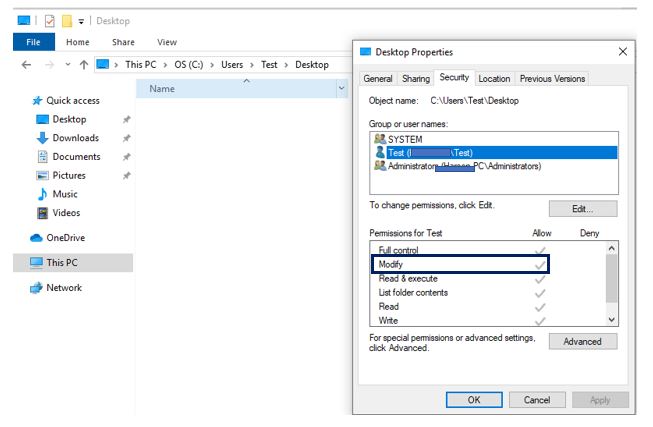The height and width of the screenshot is (427, 653).
Task: Open the File menu
Action: click(x=34, y=42)
